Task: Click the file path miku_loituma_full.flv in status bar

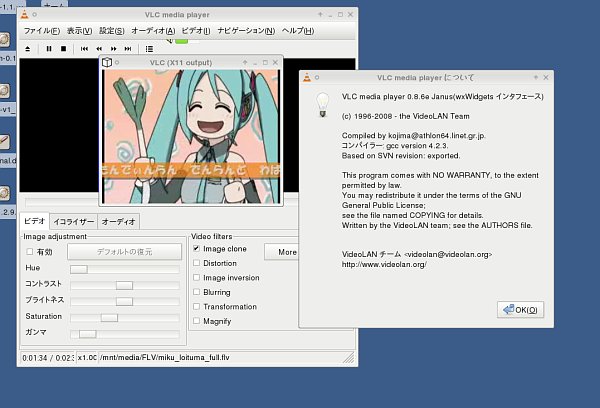Action: tap(165, 357)
